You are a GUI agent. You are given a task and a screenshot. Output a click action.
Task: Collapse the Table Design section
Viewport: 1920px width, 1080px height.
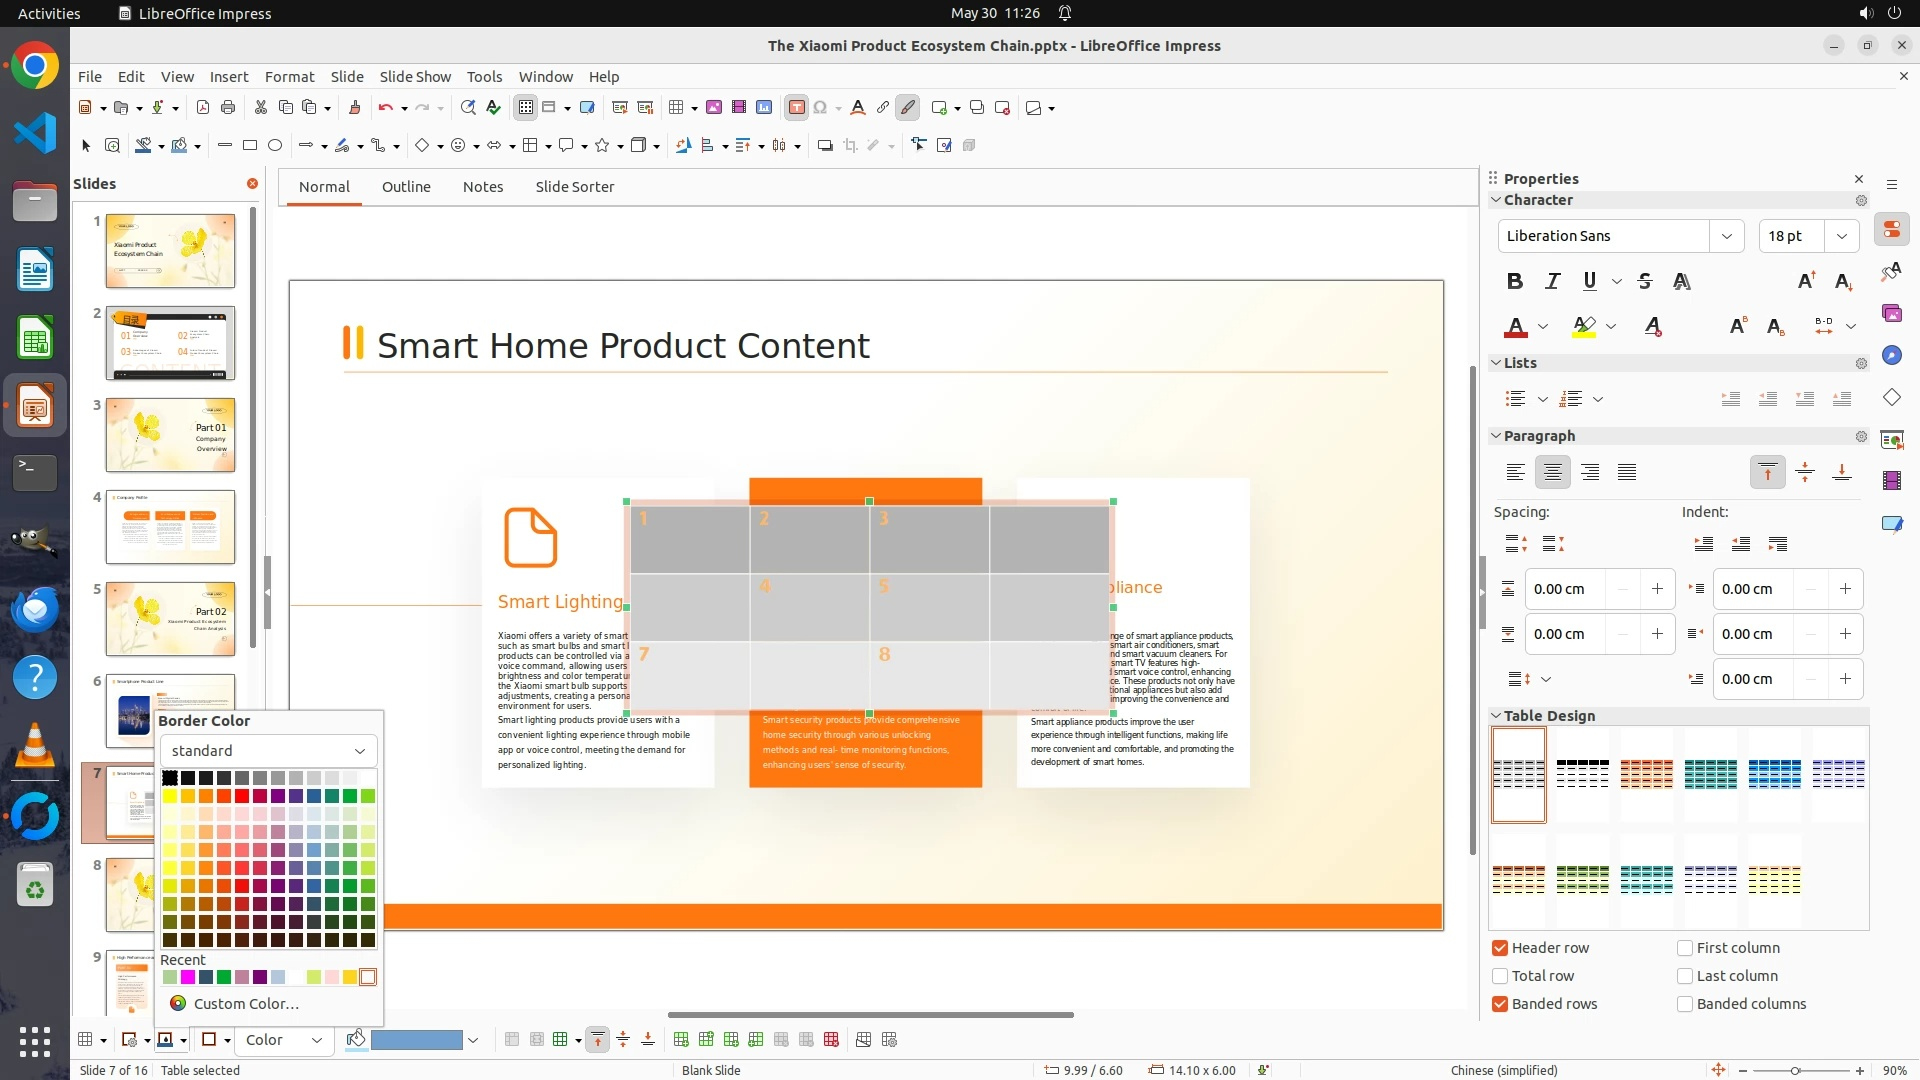[1496, 716]
